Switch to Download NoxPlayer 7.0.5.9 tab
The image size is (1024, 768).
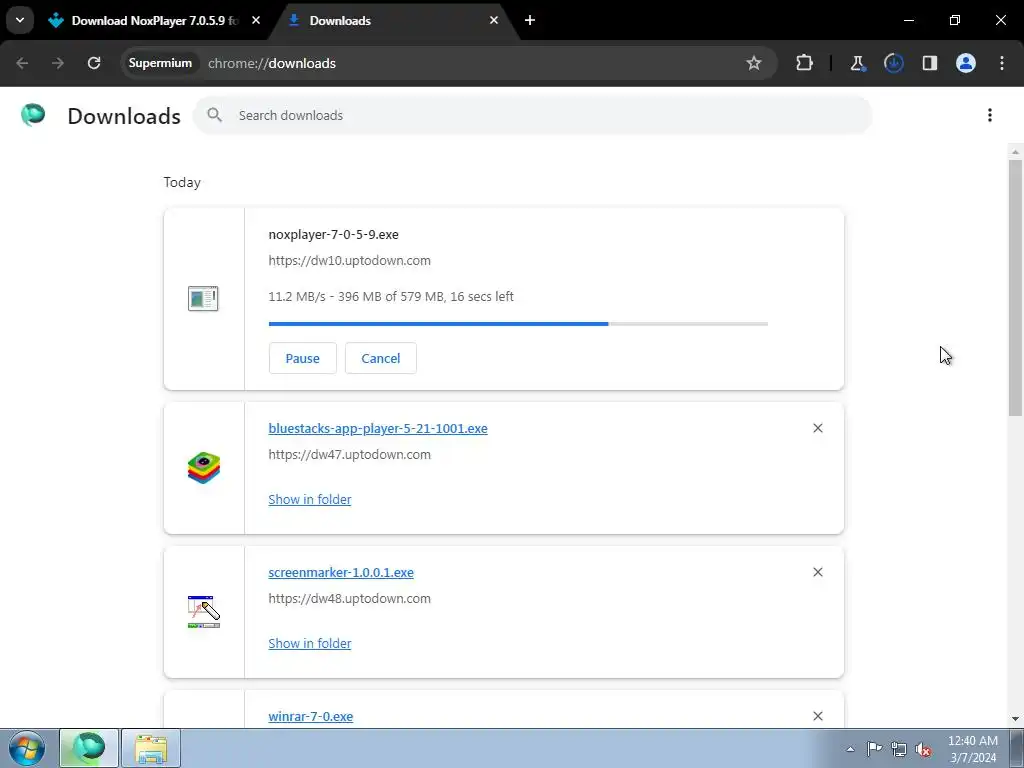(153, 21)
